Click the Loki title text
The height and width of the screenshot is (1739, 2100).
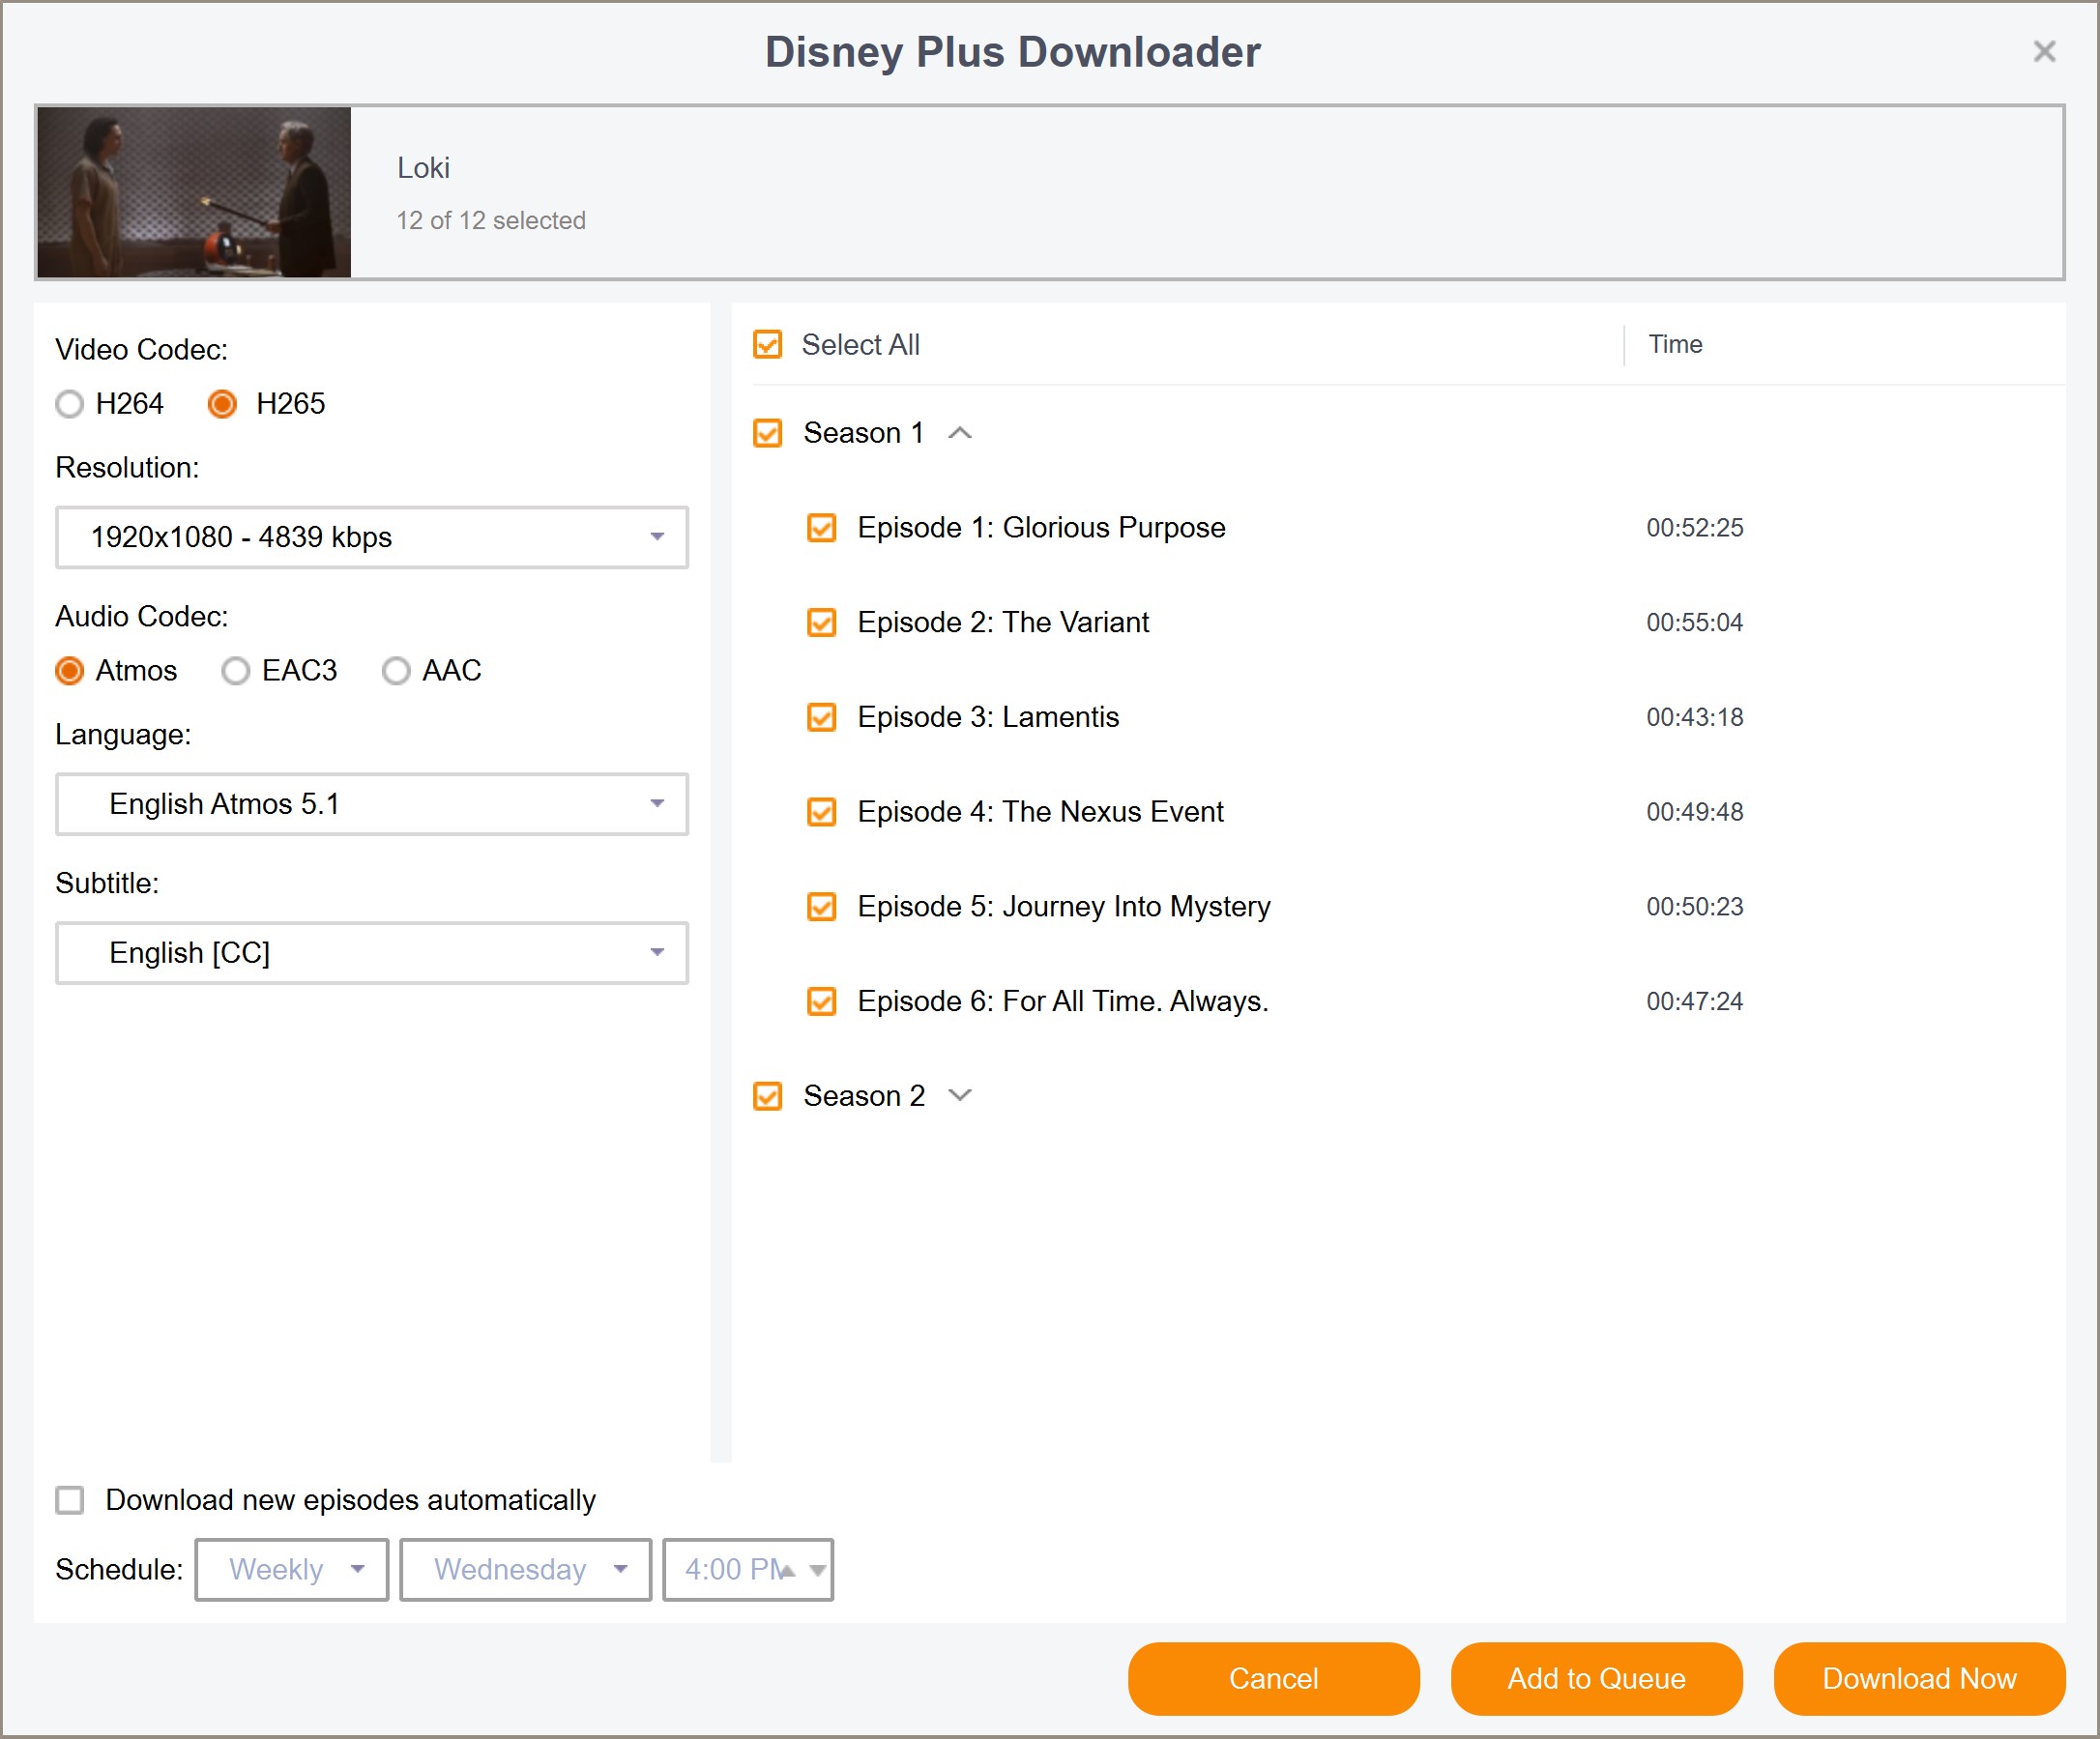click(423, 168)
